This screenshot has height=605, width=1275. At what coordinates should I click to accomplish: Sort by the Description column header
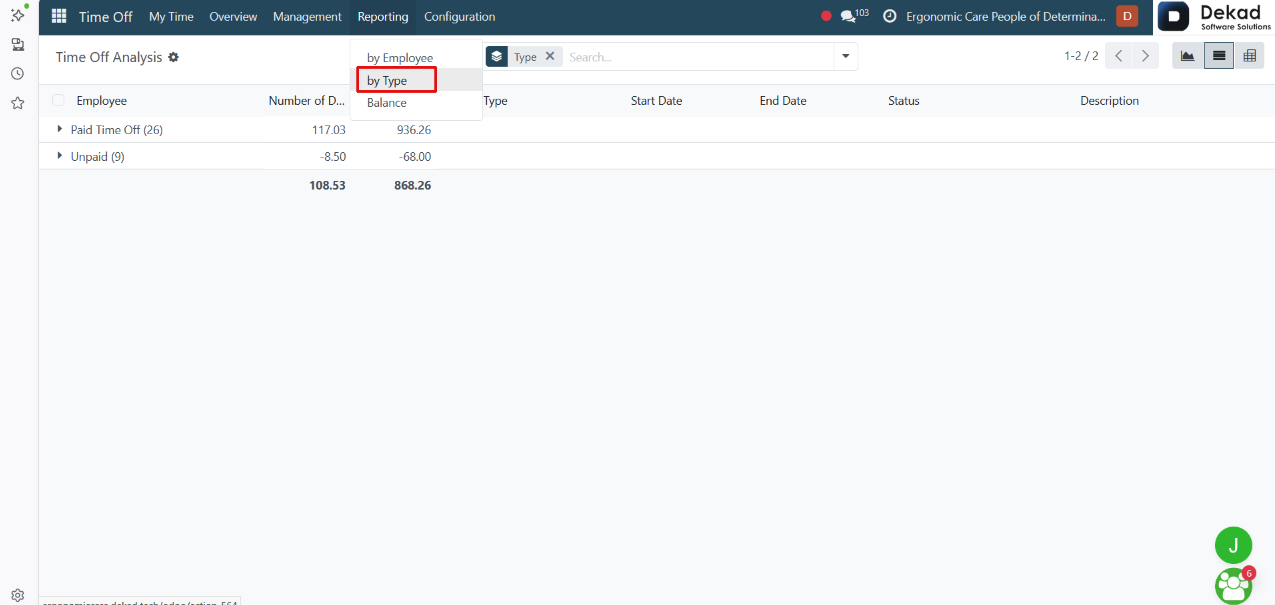point(1109,100)
